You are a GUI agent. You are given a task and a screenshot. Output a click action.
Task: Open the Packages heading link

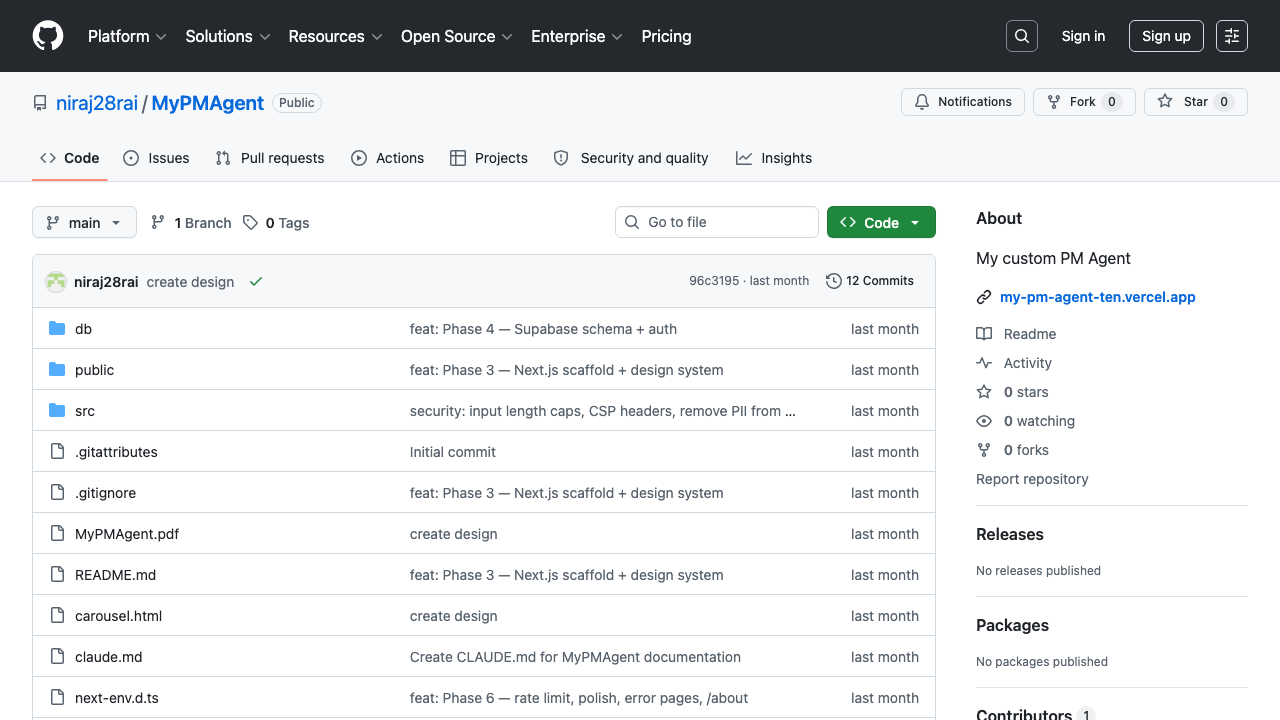point(1012,625)
